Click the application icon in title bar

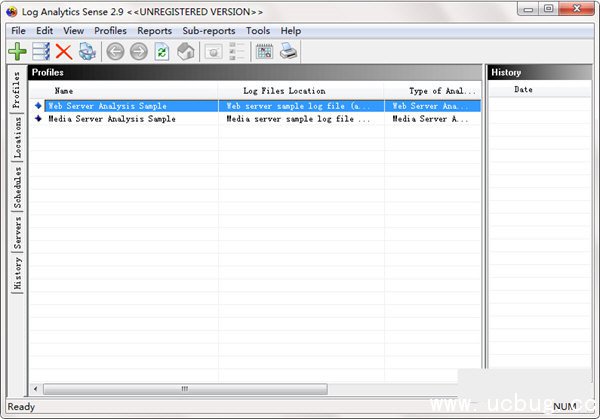11,12
